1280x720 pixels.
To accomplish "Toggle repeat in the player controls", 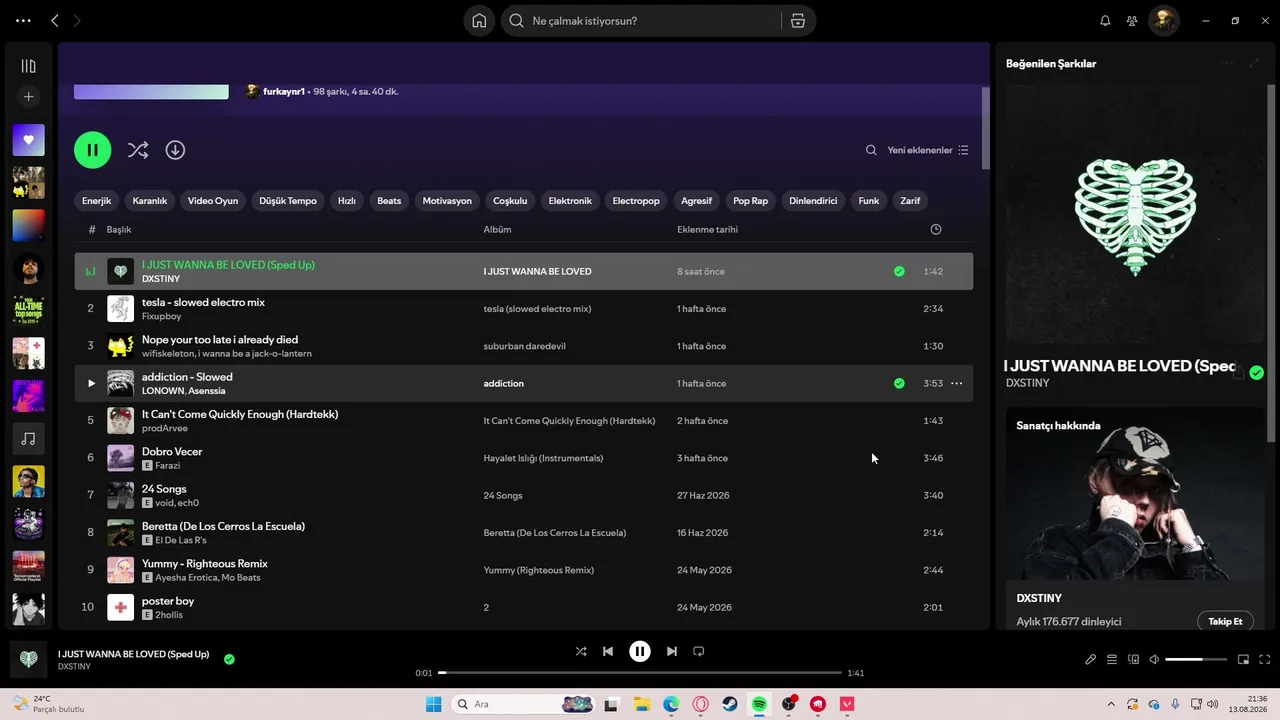I will point(699,651).
